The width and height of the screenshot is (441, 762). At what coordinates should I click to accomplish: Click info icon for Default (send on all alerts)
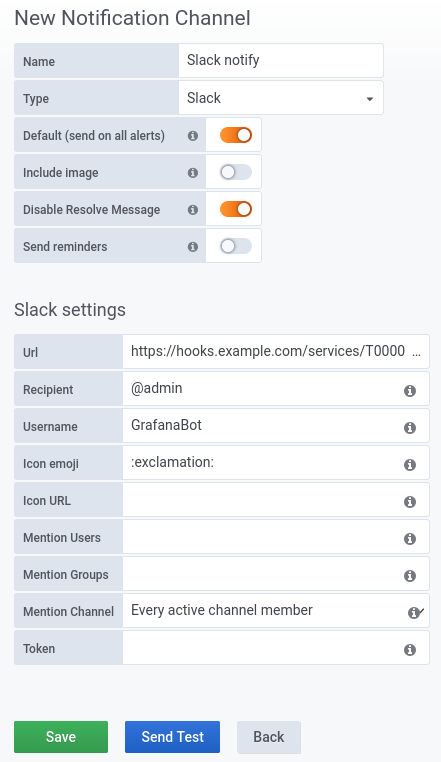[x=193, y=136]
